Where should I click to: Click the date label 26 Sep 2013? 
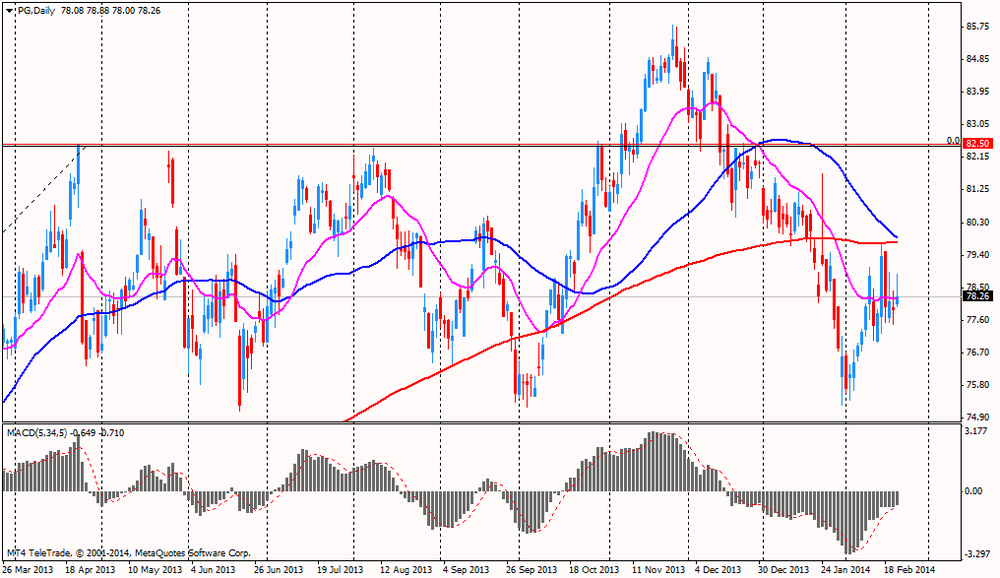[531, 569]
